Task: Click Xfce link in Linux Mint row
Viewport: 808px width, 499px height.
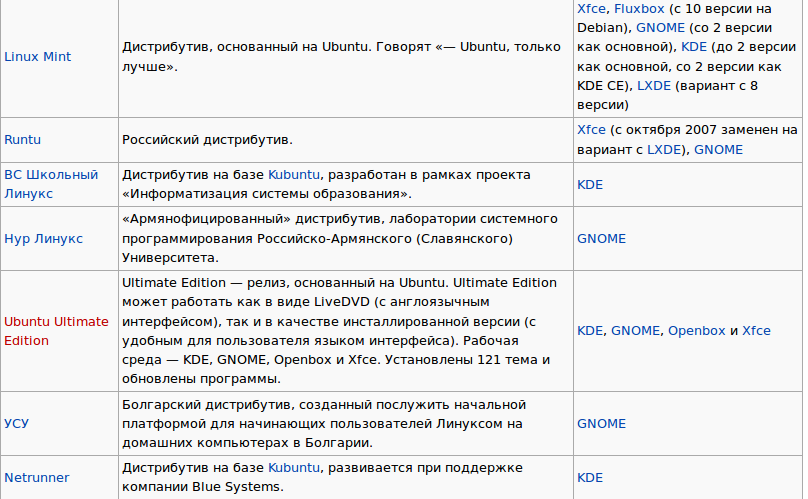Action: click(x=591, y=9)
